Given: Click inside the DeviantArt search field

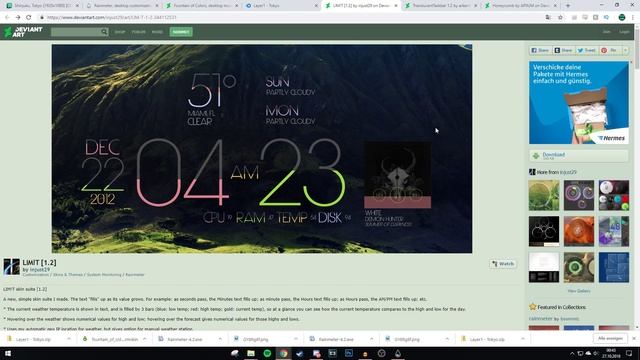Looking at the screenshot, I should pyautogui.click(x=76, y=32).
